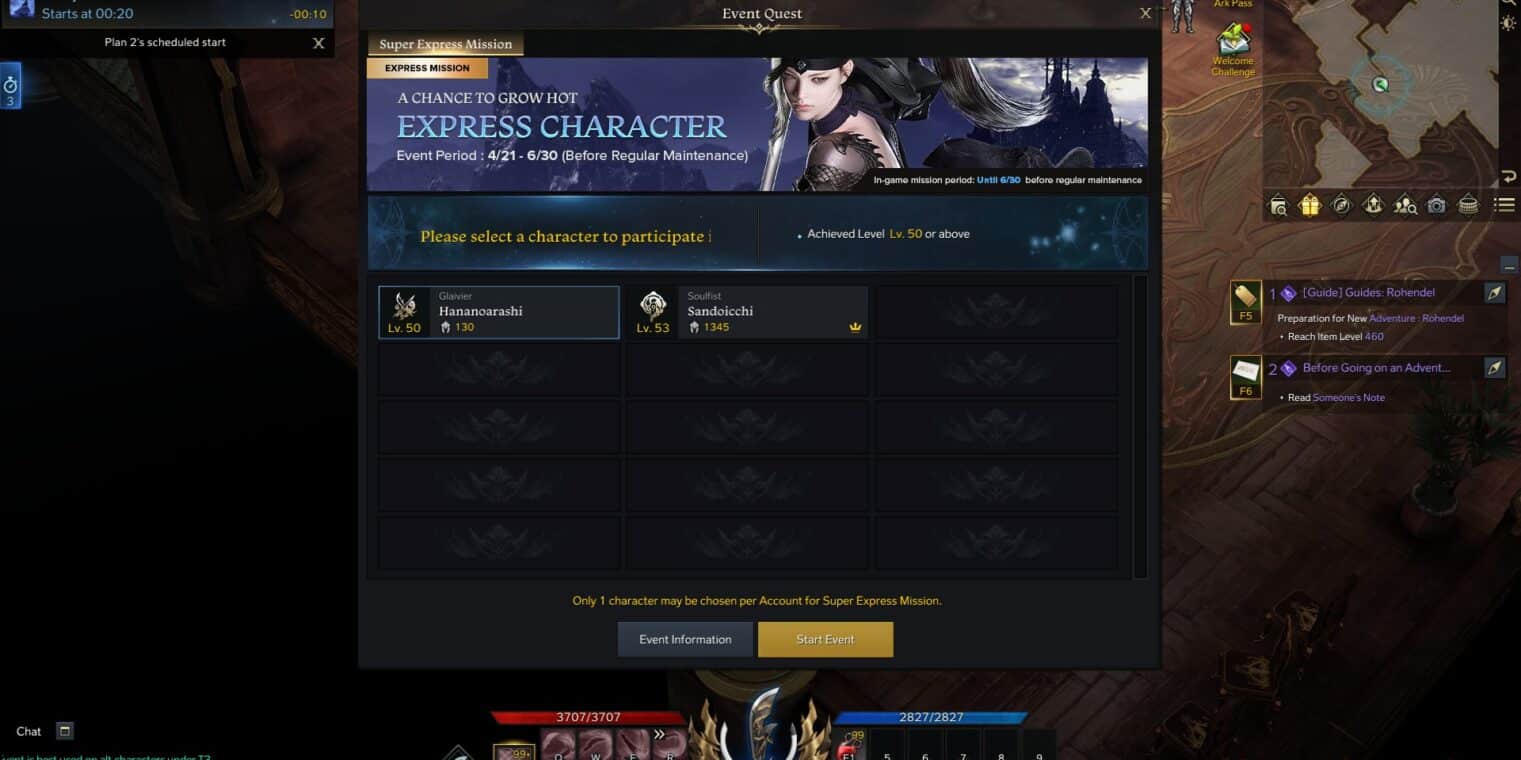Image resolution: width=1521 pixels, height=760 pixels.
Task: Open the party finder icon under minimap
Action: point(1404,205)
